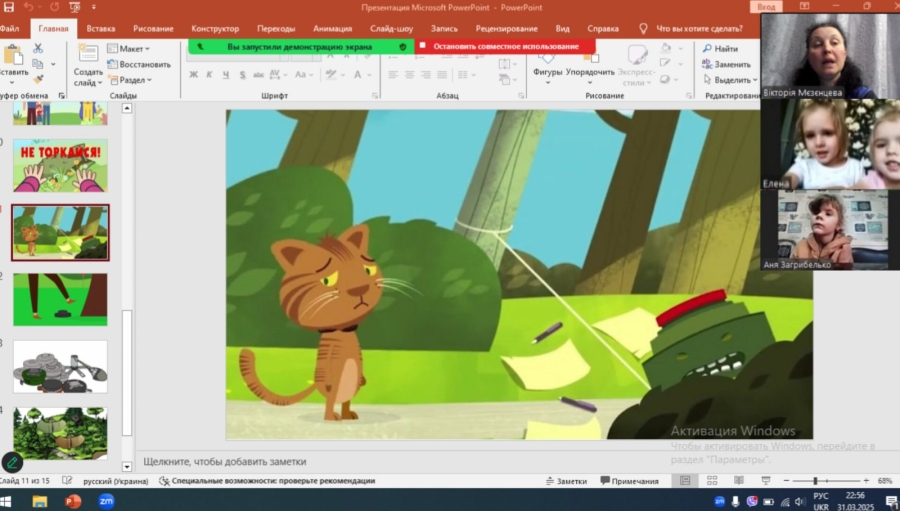Click the Replace (Заменить) button
This screenshot has width=900, height=511.
(726, 64)
